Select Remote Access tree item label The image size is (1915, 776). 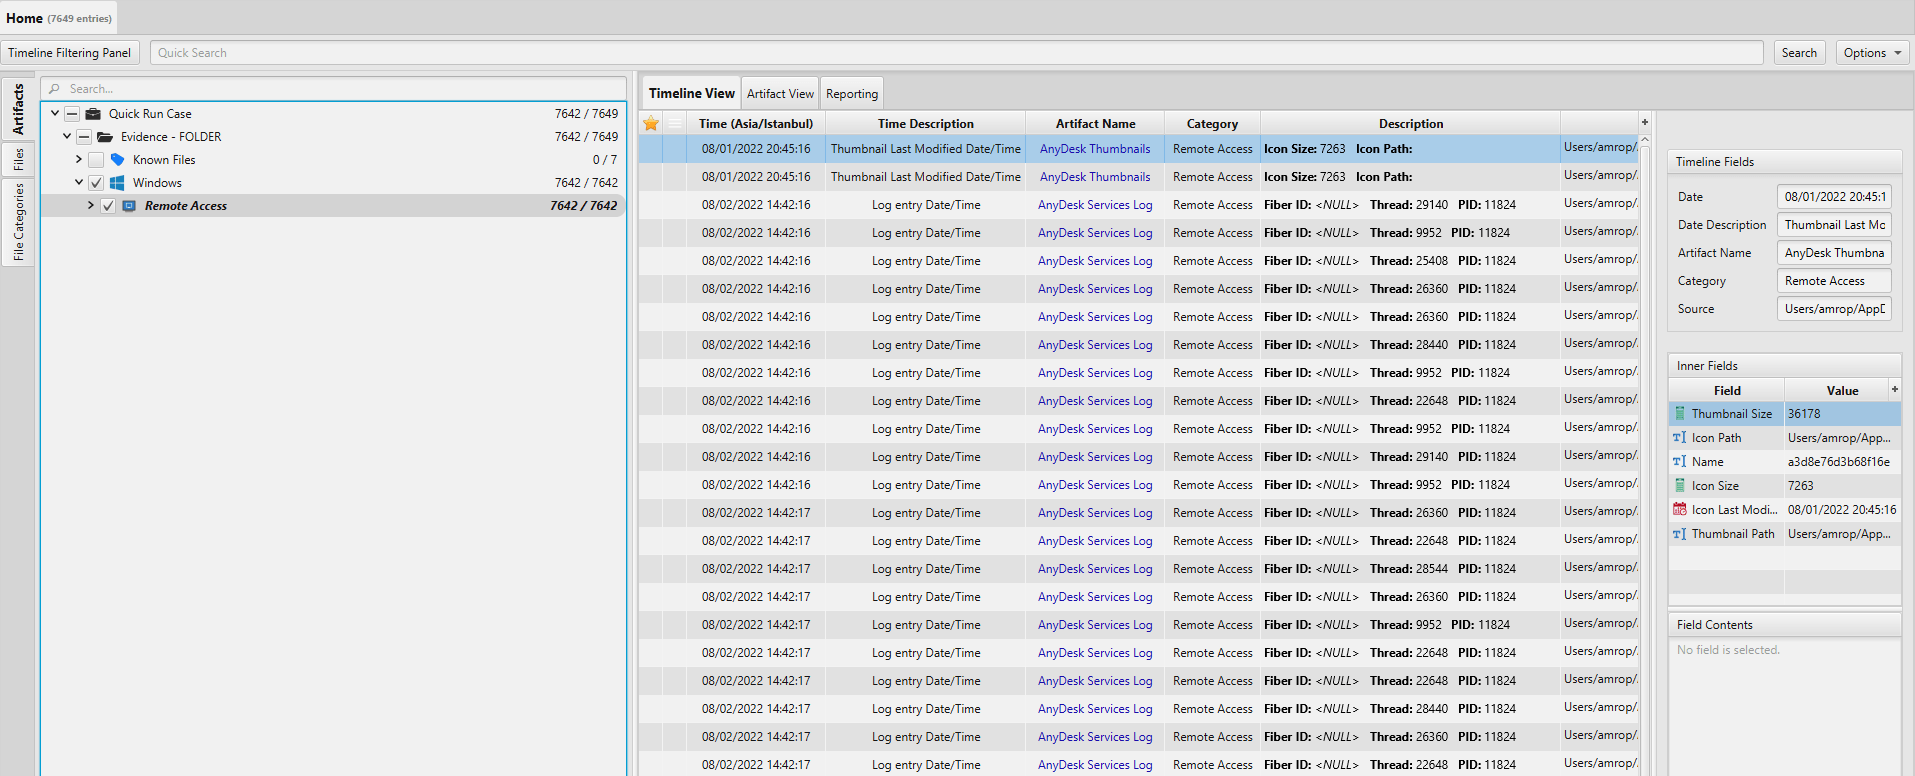[x=186, y=206]
